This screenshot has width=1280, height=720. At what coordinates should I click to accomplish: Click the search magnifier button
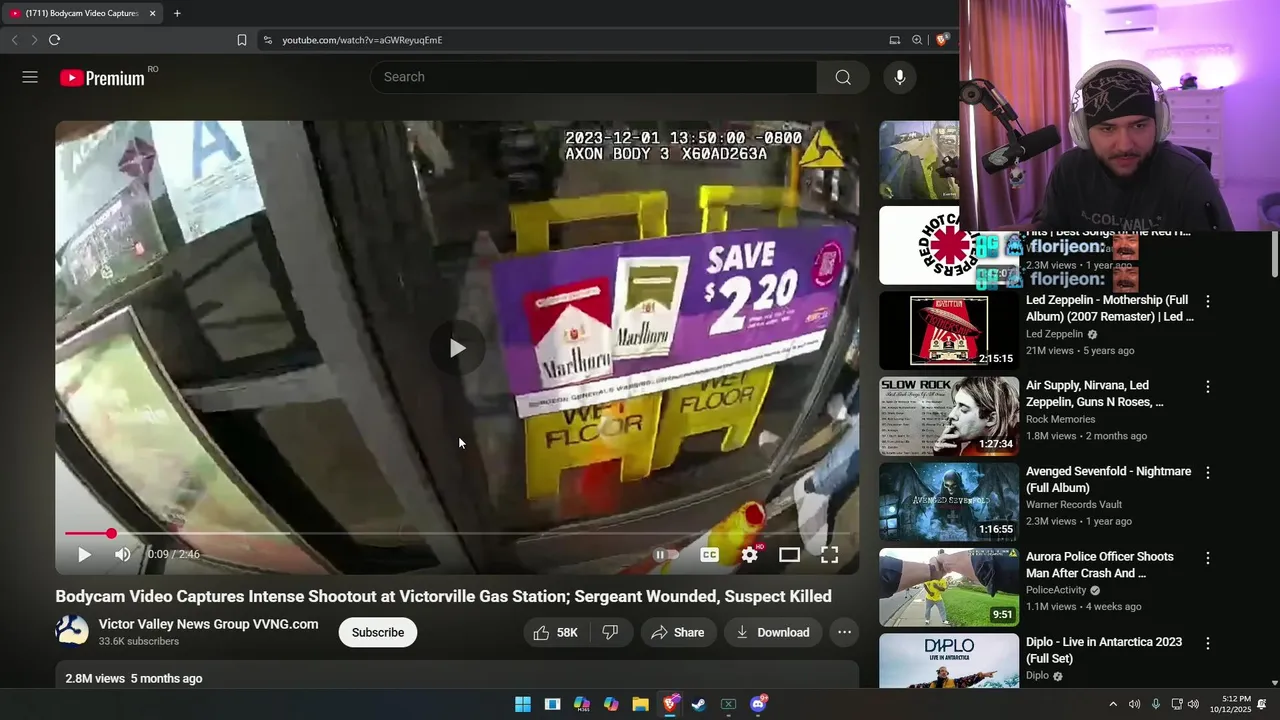tap(843, 77)
